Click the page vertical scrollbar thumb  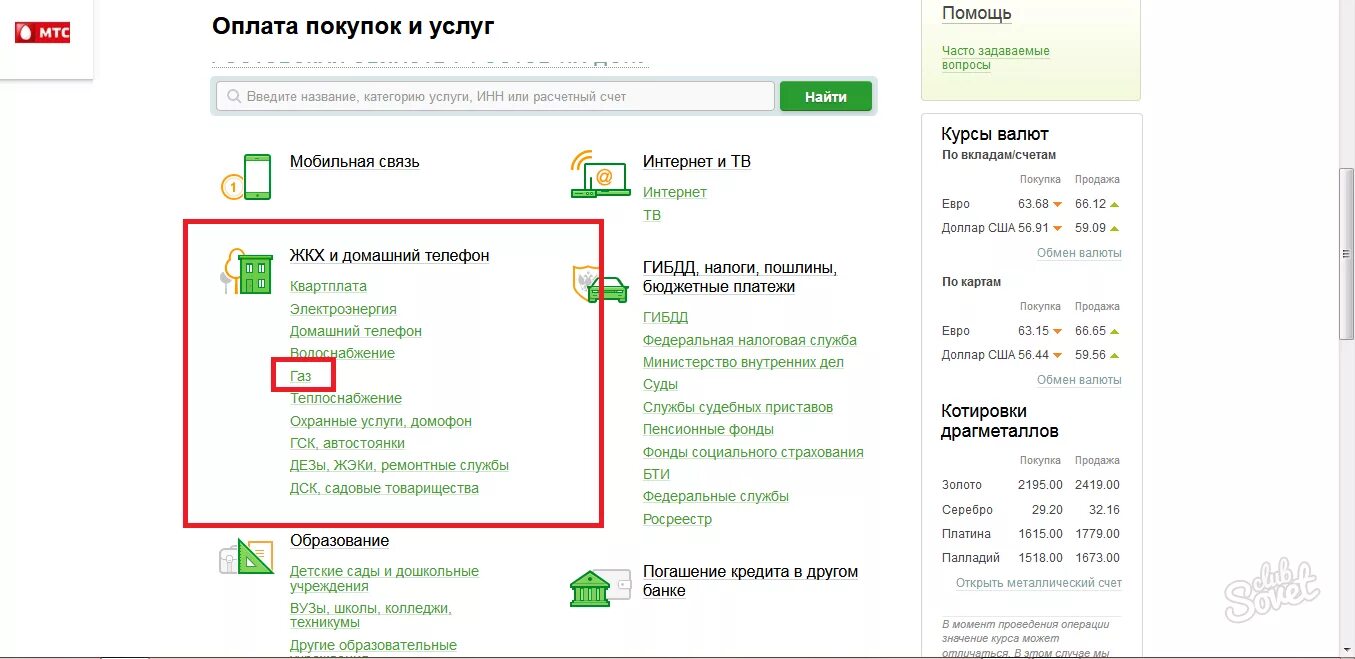click(1346, 256)
